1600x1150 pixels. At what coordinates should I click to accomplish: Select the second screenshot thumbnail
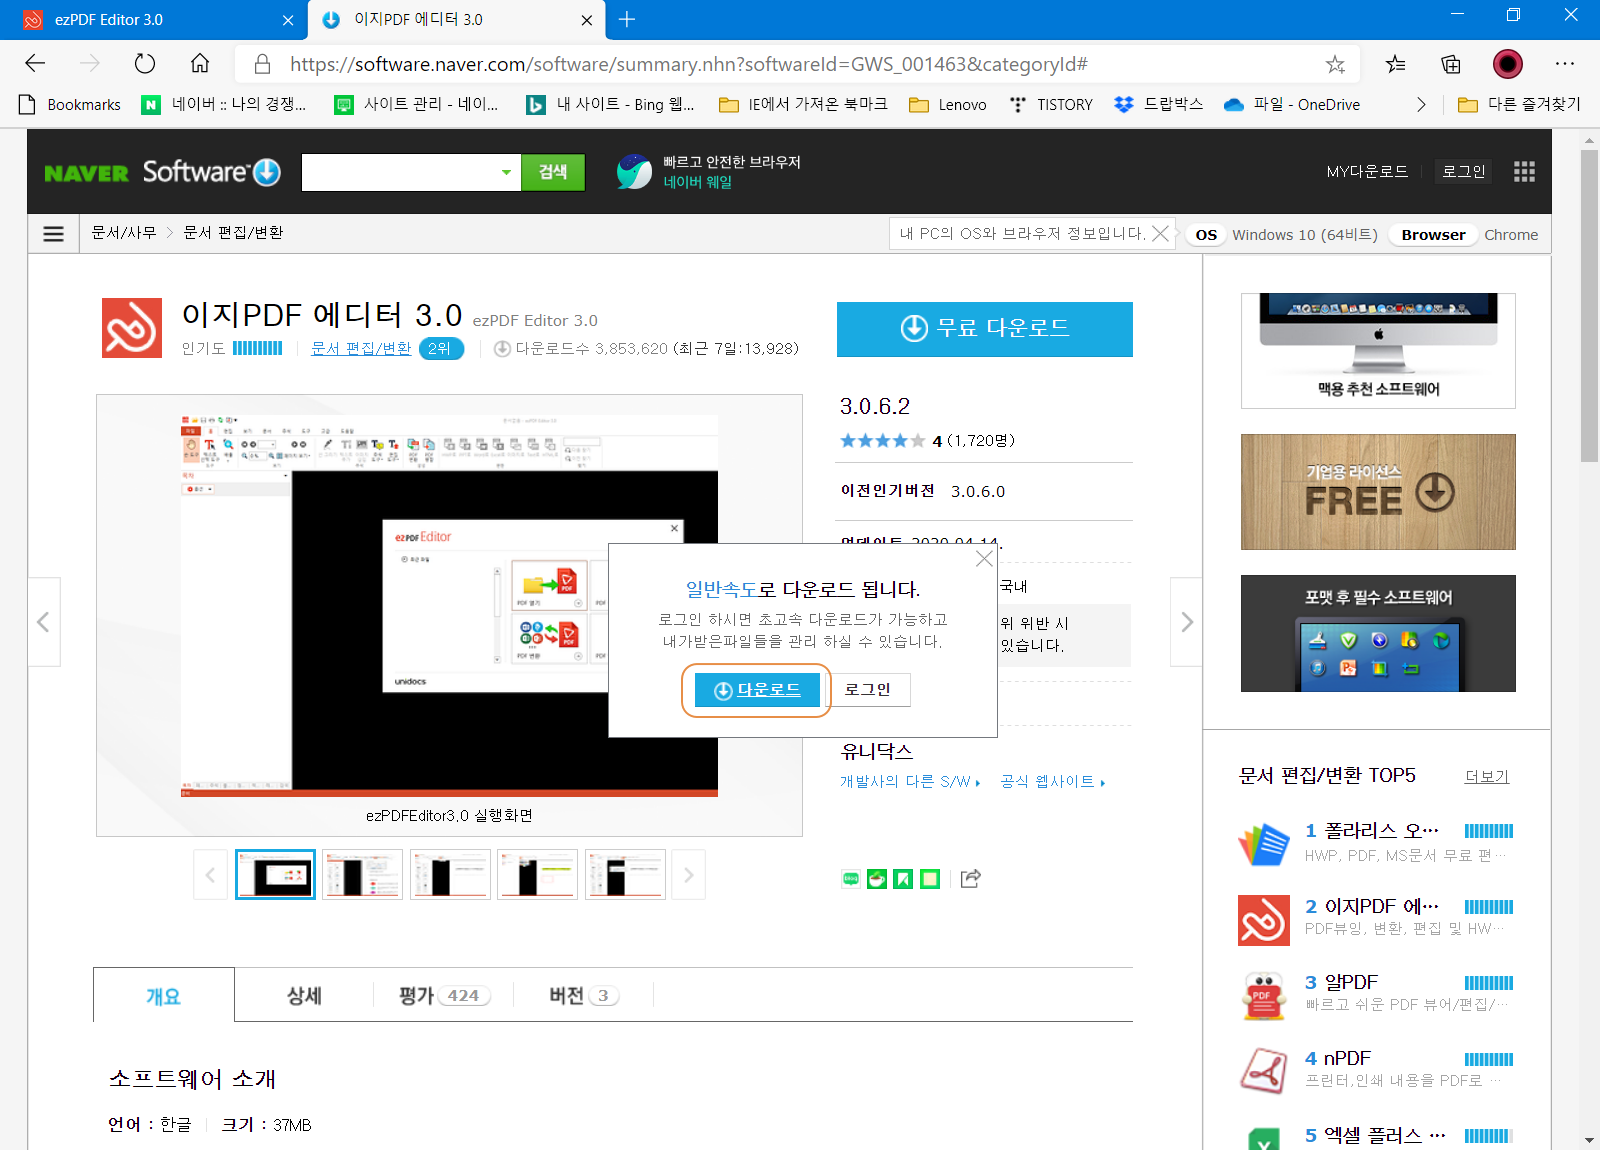click(x=362, y=875)
